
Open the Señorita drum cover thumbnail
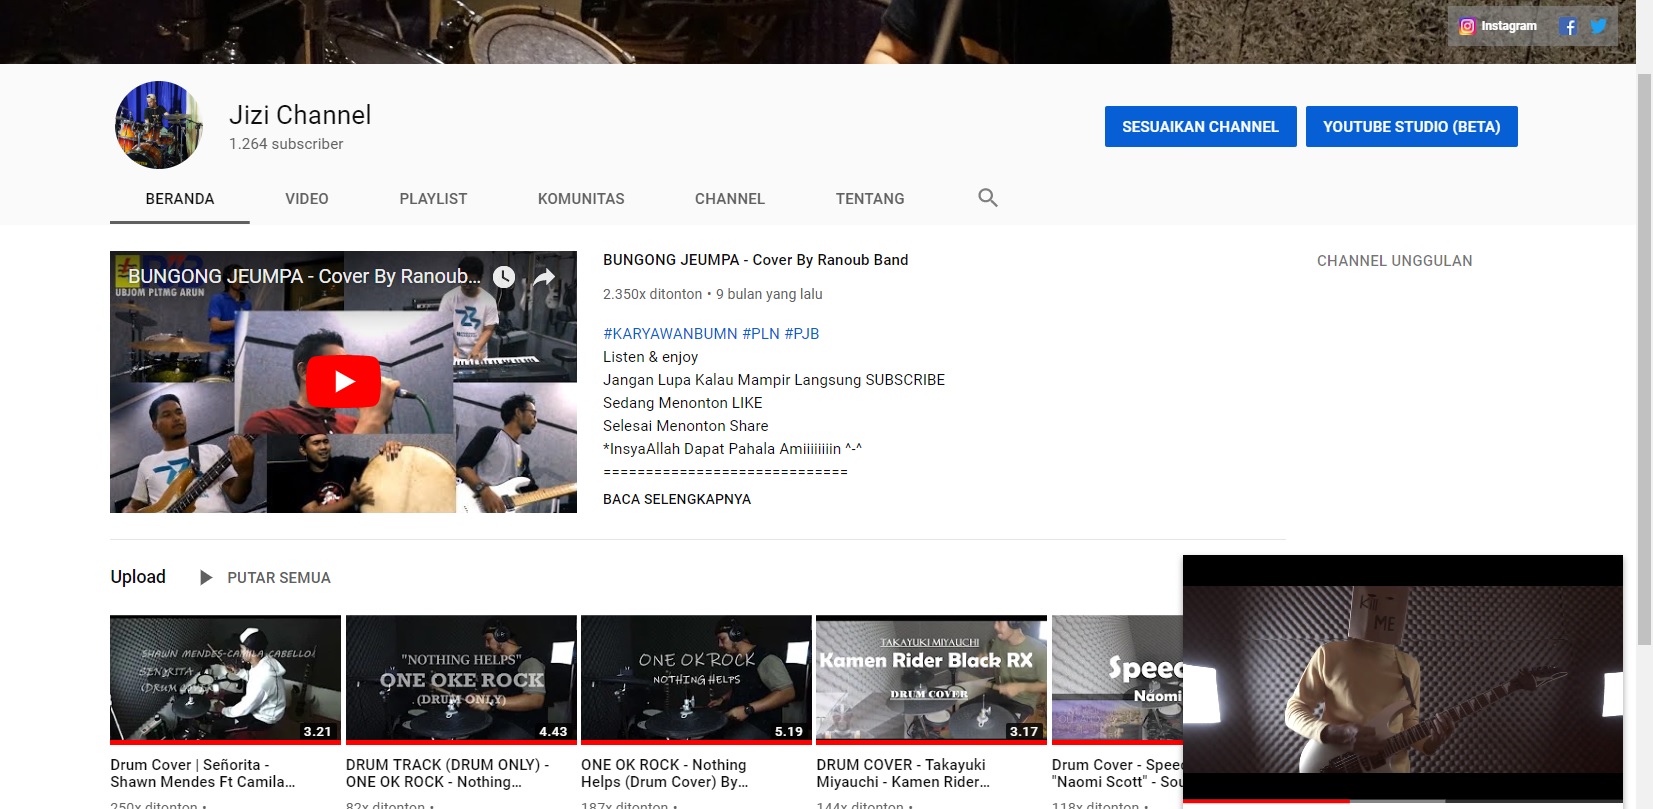[226, 680]
